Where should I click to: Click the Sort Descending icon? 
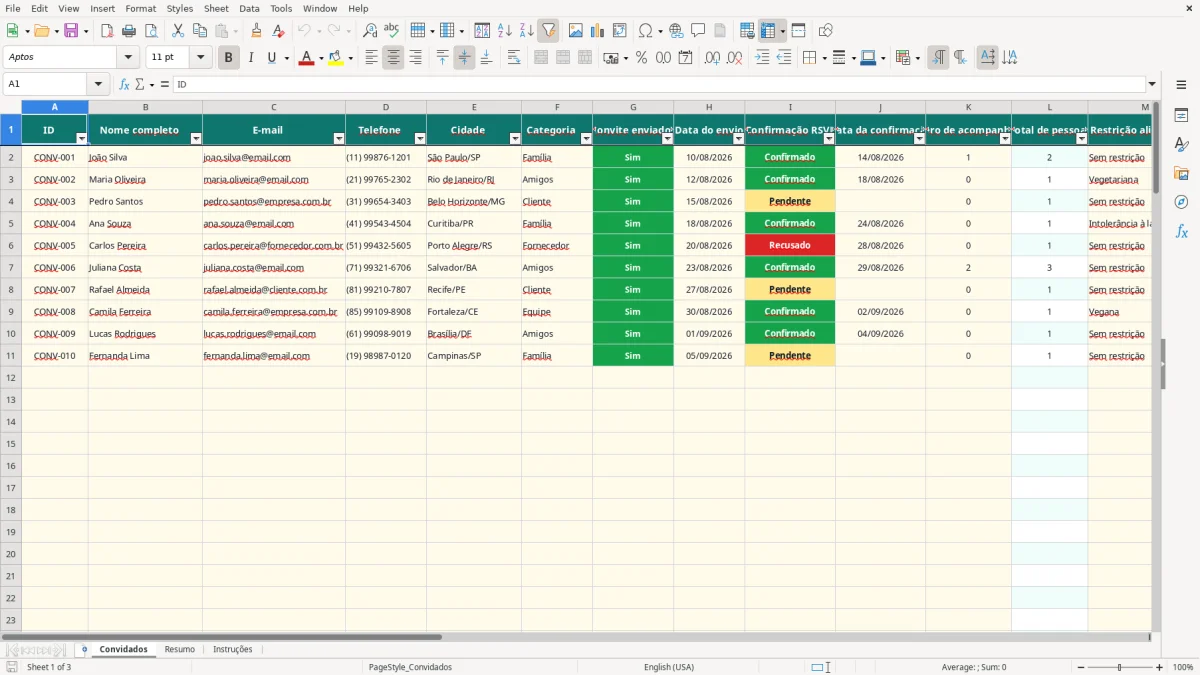(527, 31)
